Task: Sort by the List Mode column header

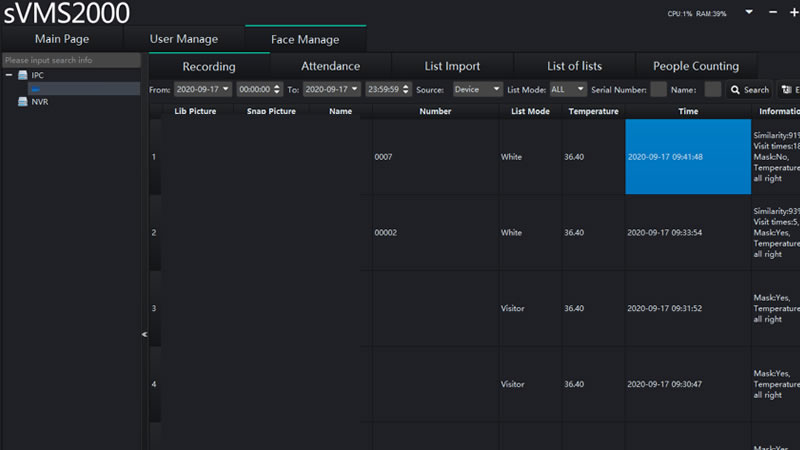Action: point(530,111)
